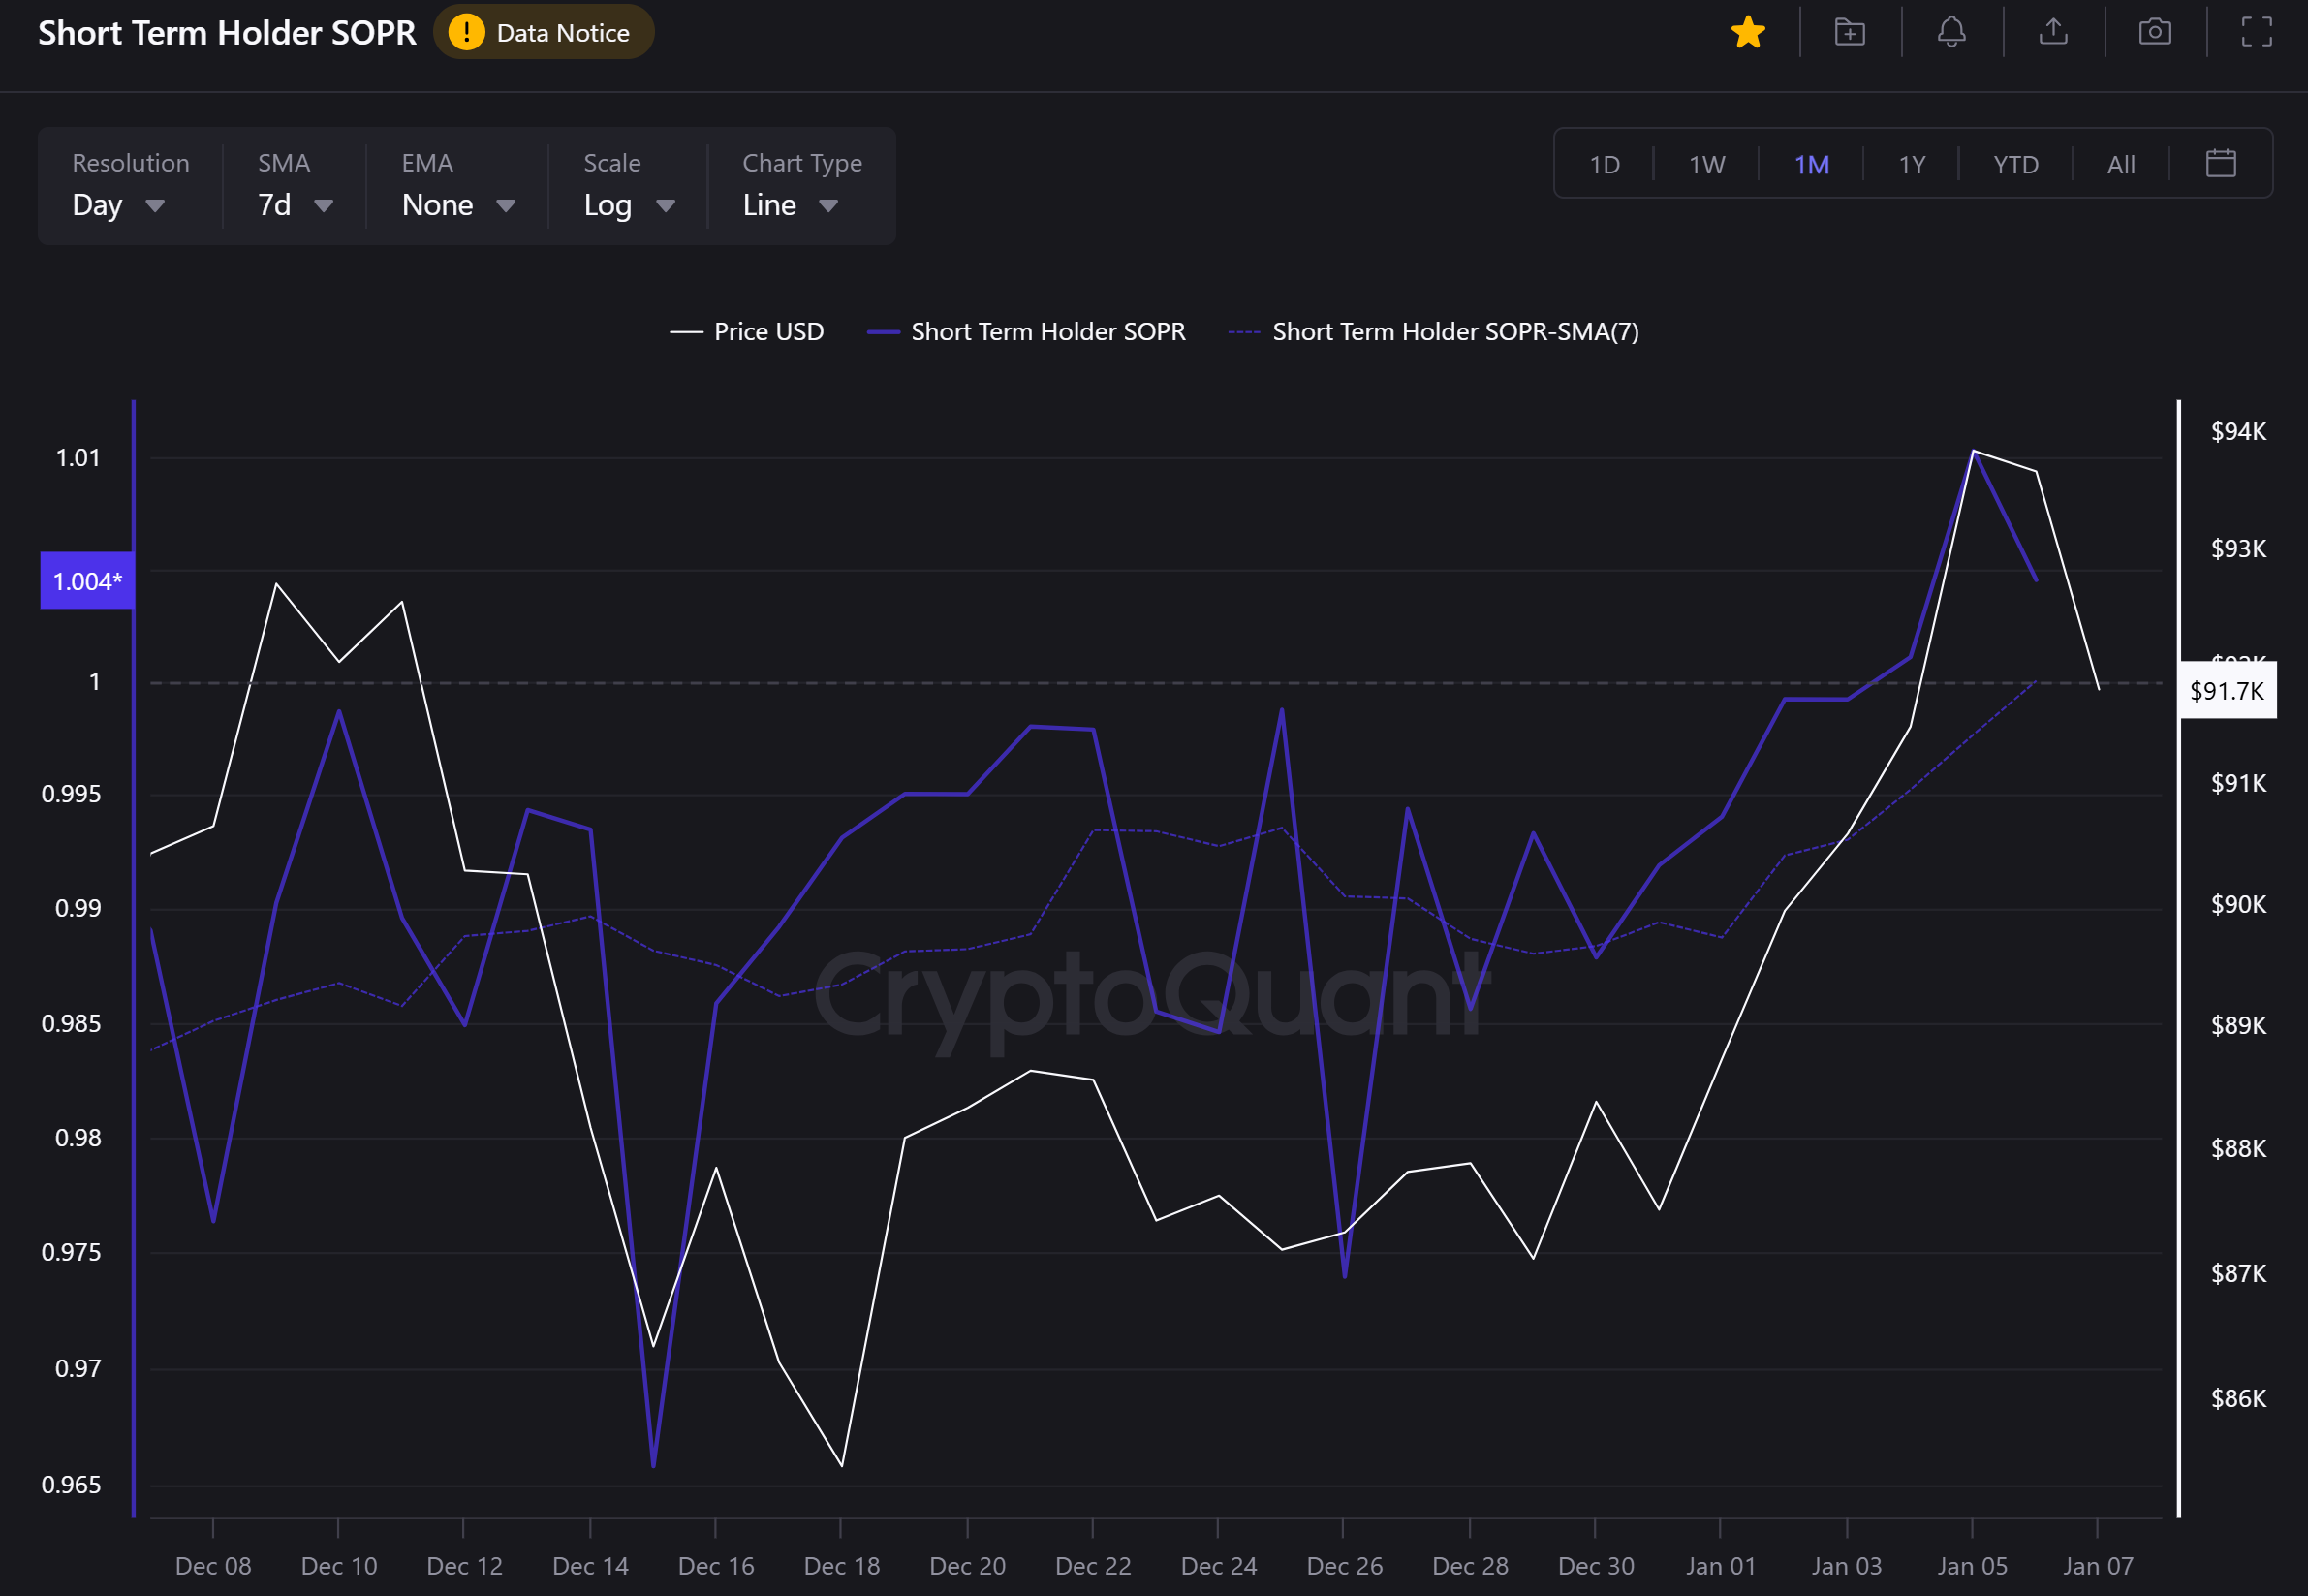Image resolution: width=2308 pixels, height=1596 pixels.
Task: Take a chart screenshot with camera icon
Action: (x=2154, y=33)
